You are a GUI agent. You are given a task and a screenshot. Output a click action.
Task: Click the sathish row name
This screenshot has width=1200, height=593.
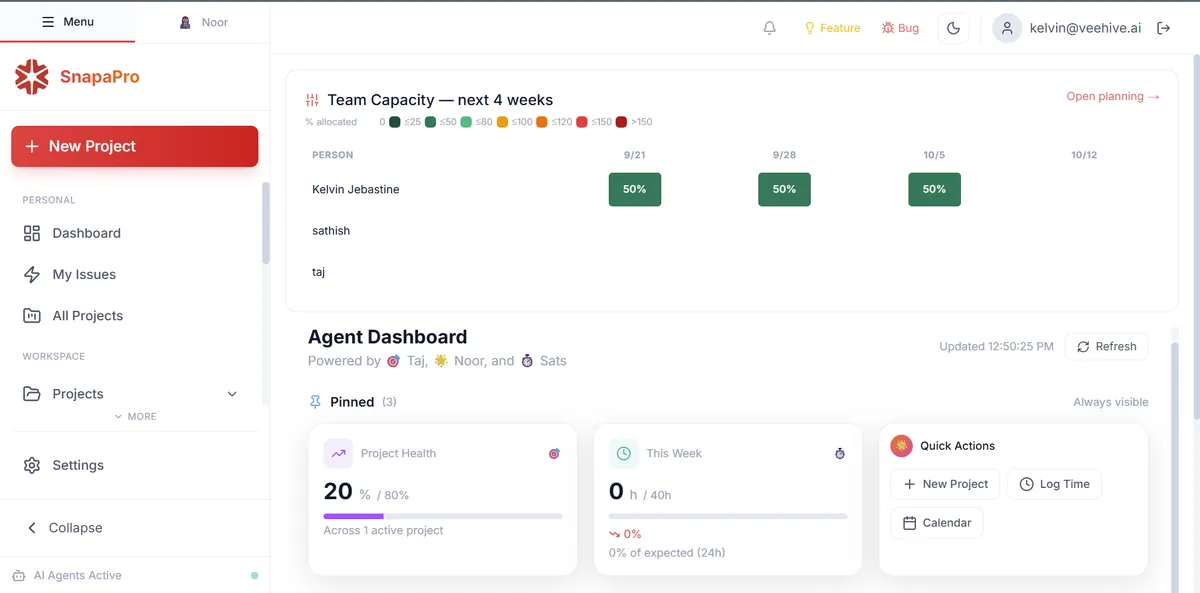(x=331, y=231)
